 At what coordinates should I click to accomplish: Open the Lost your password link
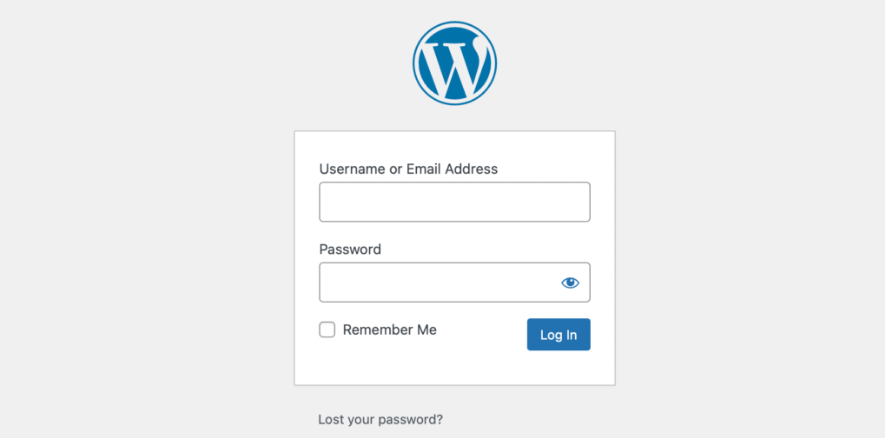[380, 420]
